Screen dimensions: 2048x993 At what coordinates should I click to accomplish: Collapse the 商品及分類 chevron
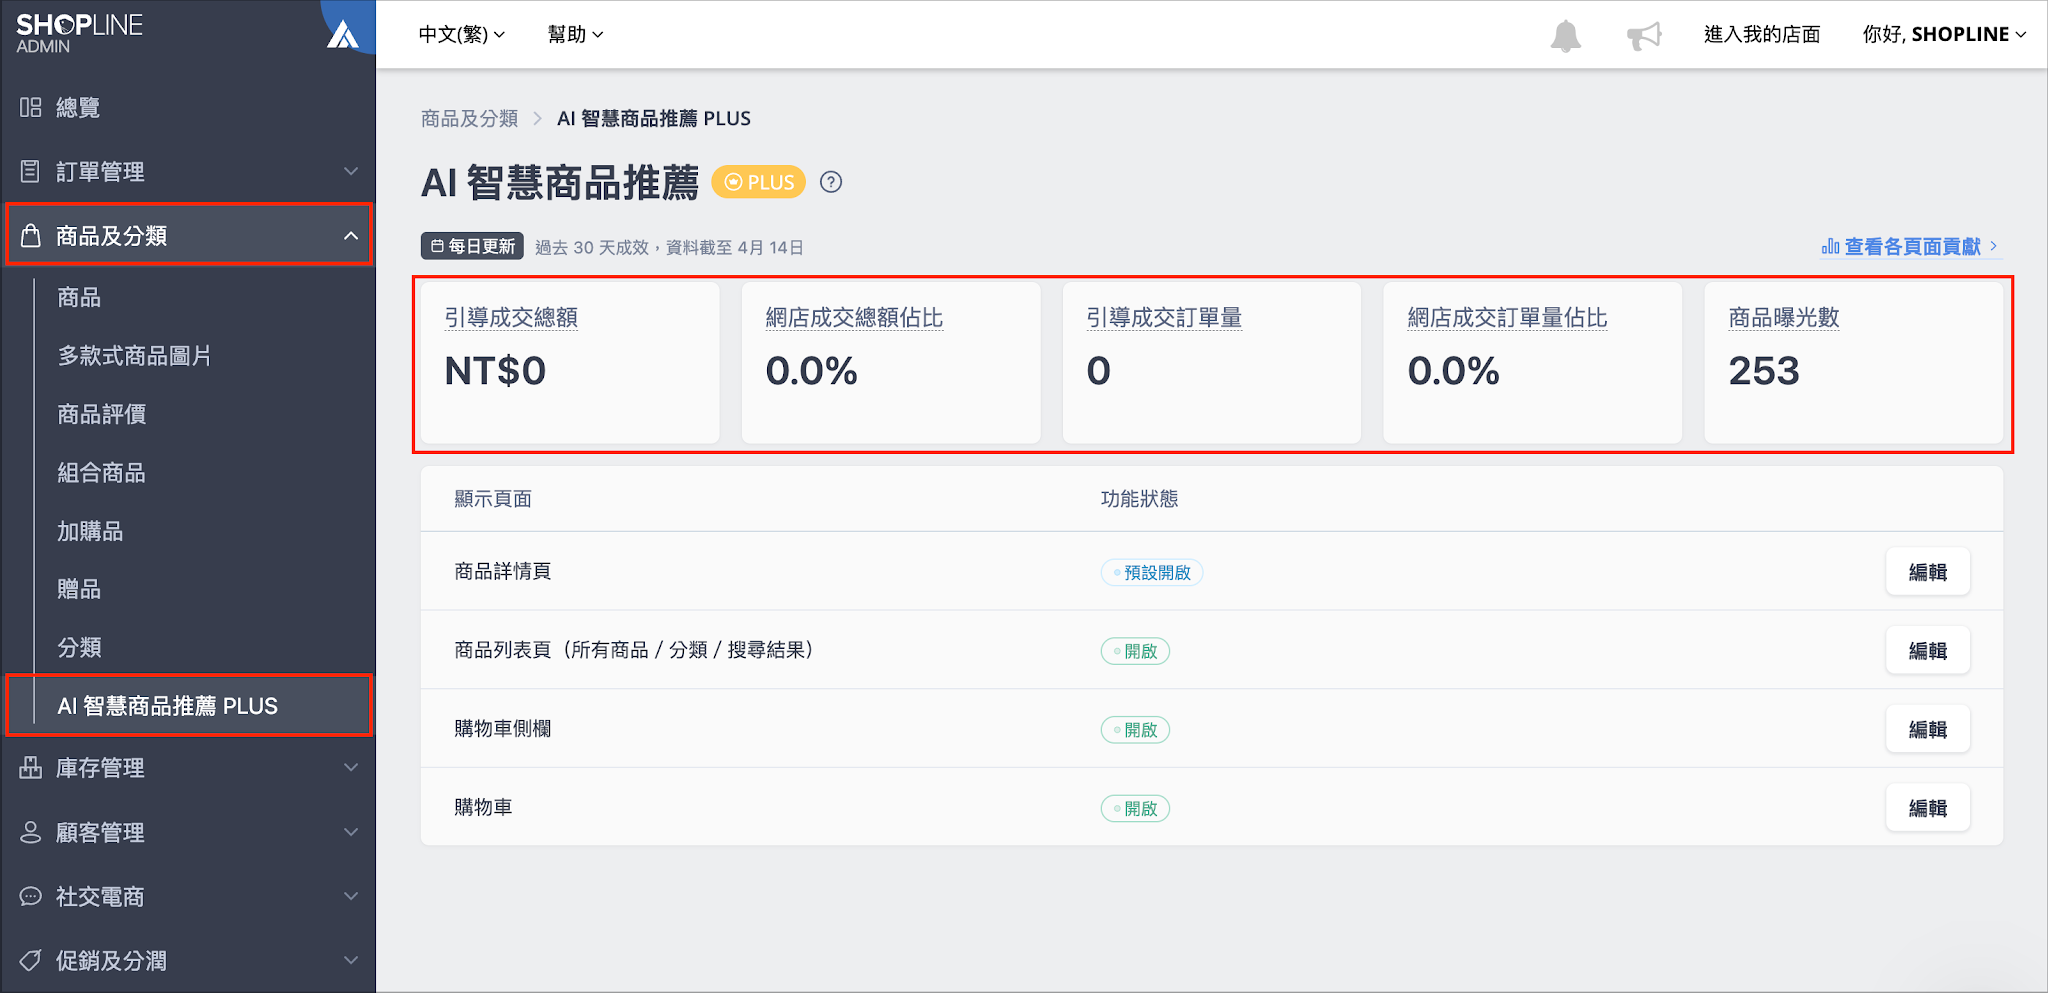(351, 236)
